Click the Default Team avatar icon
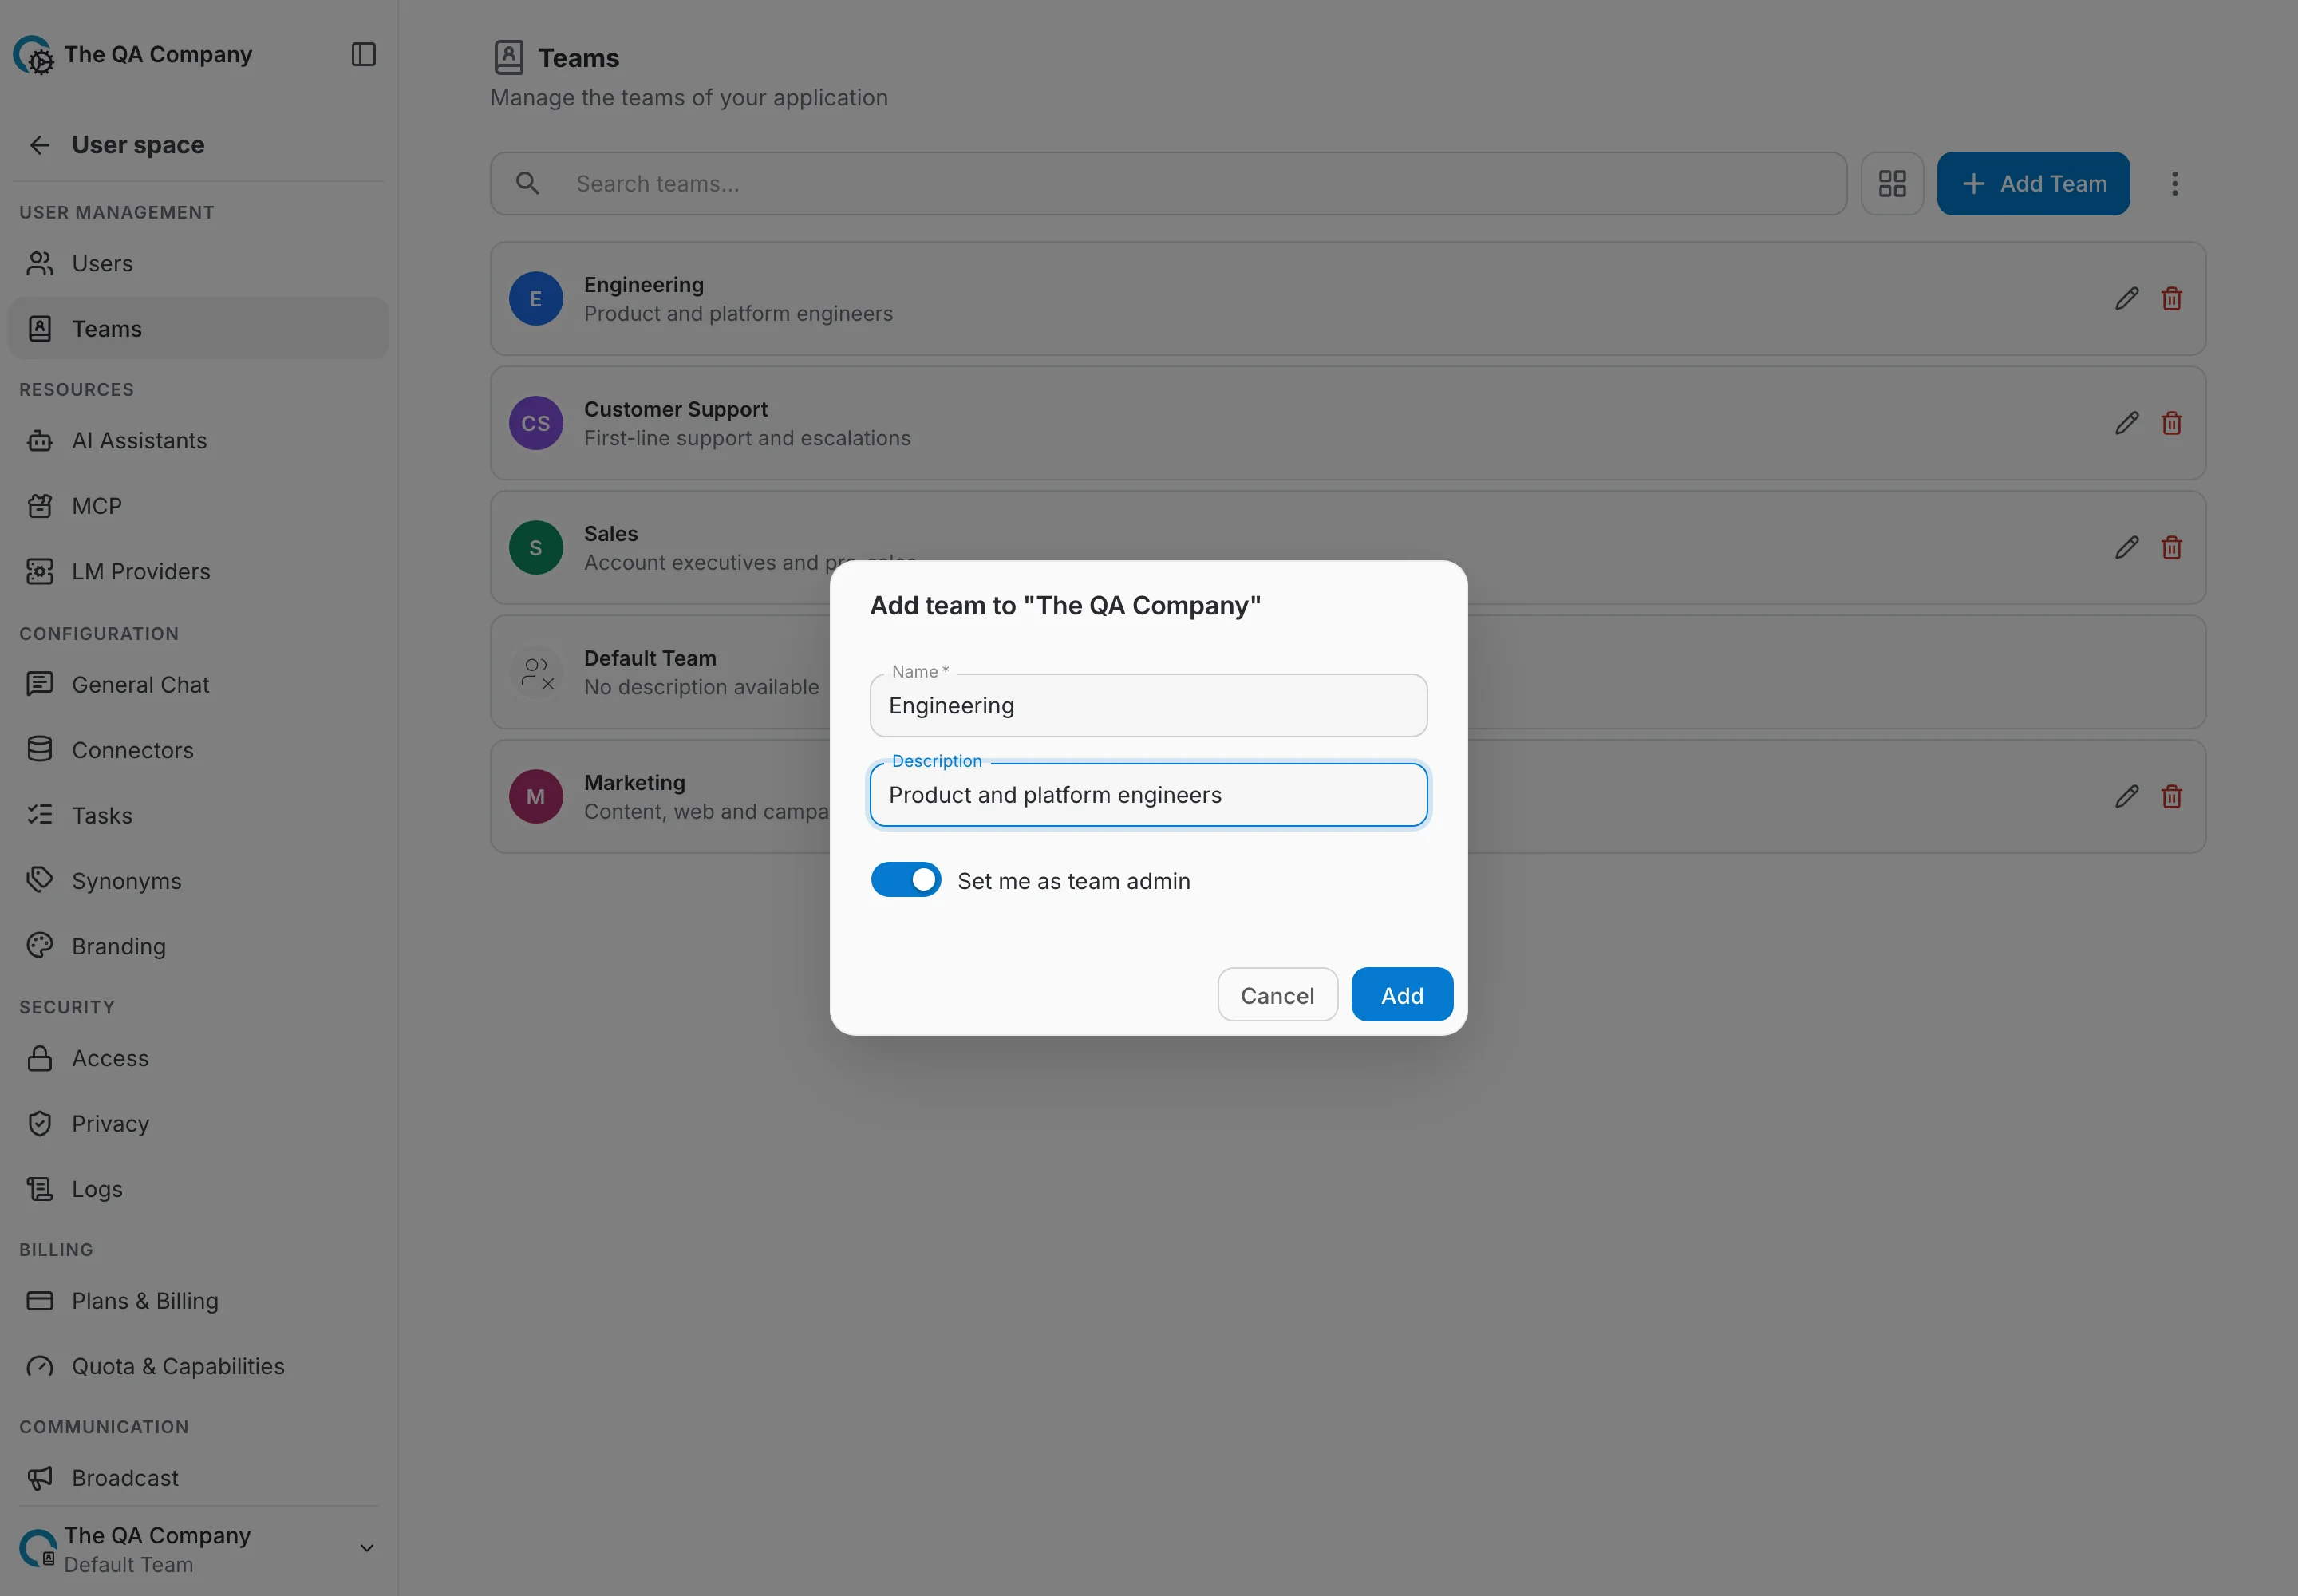Image resolution: width=2298 pixels, height=1596 pixels. point(535,672)
